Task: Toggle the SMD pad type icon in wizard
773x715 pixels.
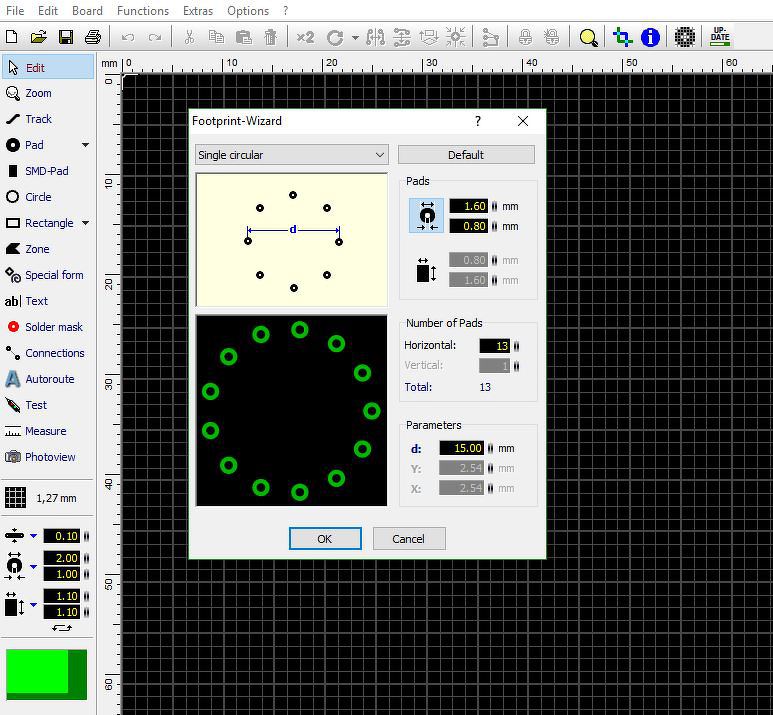Action: click(x=426, y=270)
